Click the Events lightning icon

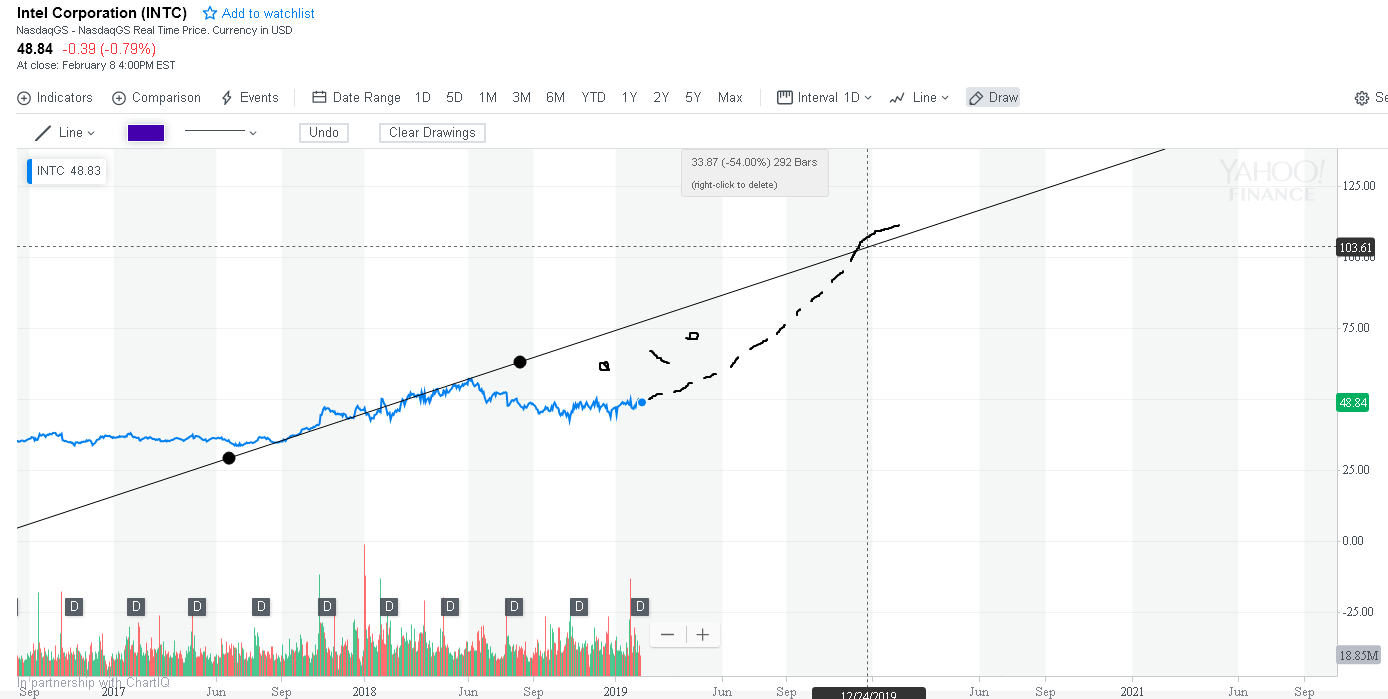pyautogui.click(x=228, y=97)
